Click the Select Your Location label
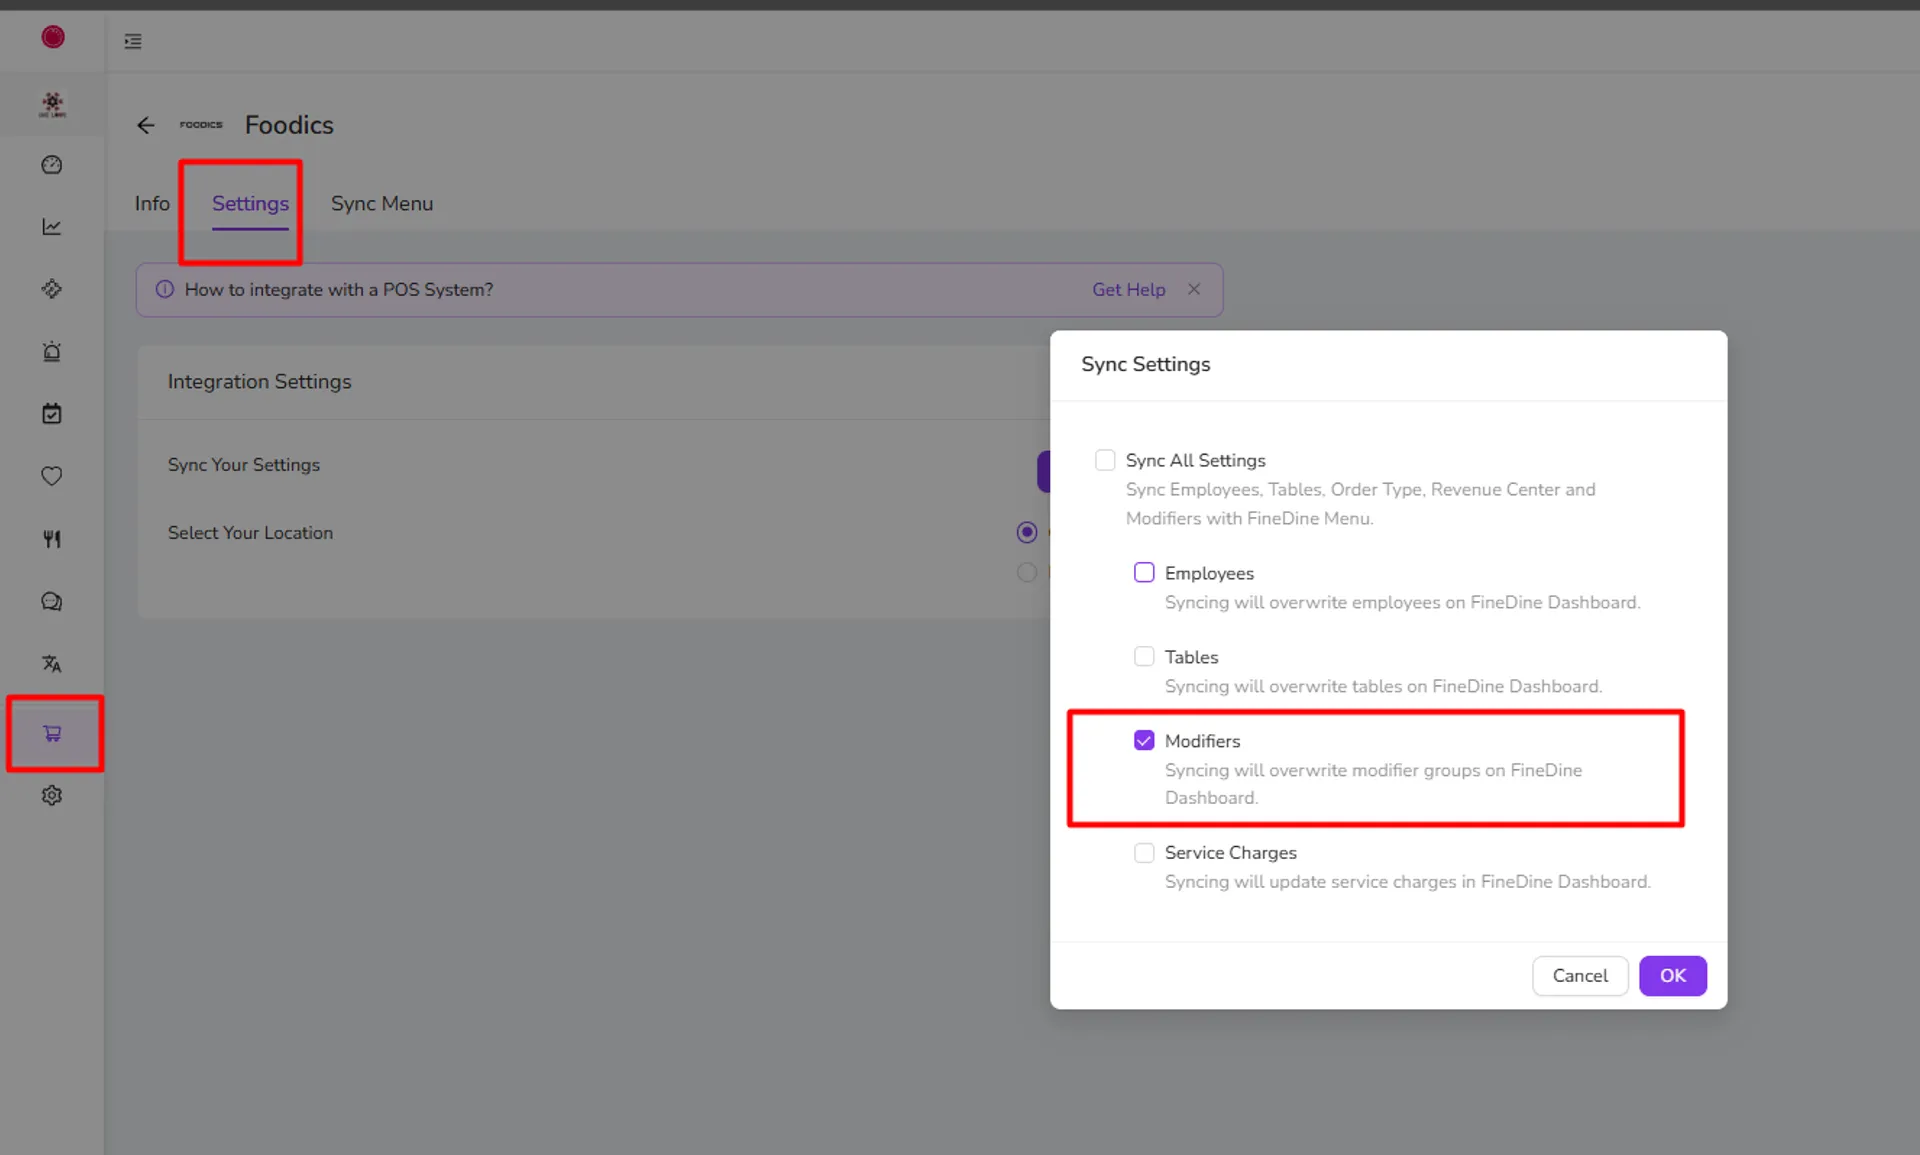 [x=250, y=533]
